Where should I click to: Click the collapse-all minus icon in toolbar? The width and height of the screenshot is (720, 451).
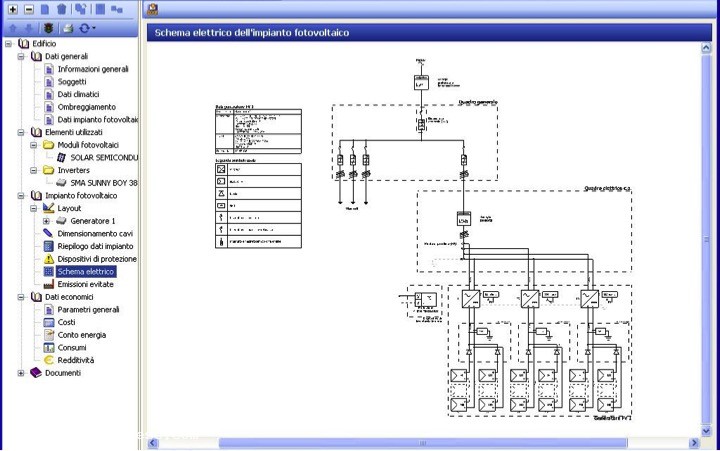pos(28,9)
